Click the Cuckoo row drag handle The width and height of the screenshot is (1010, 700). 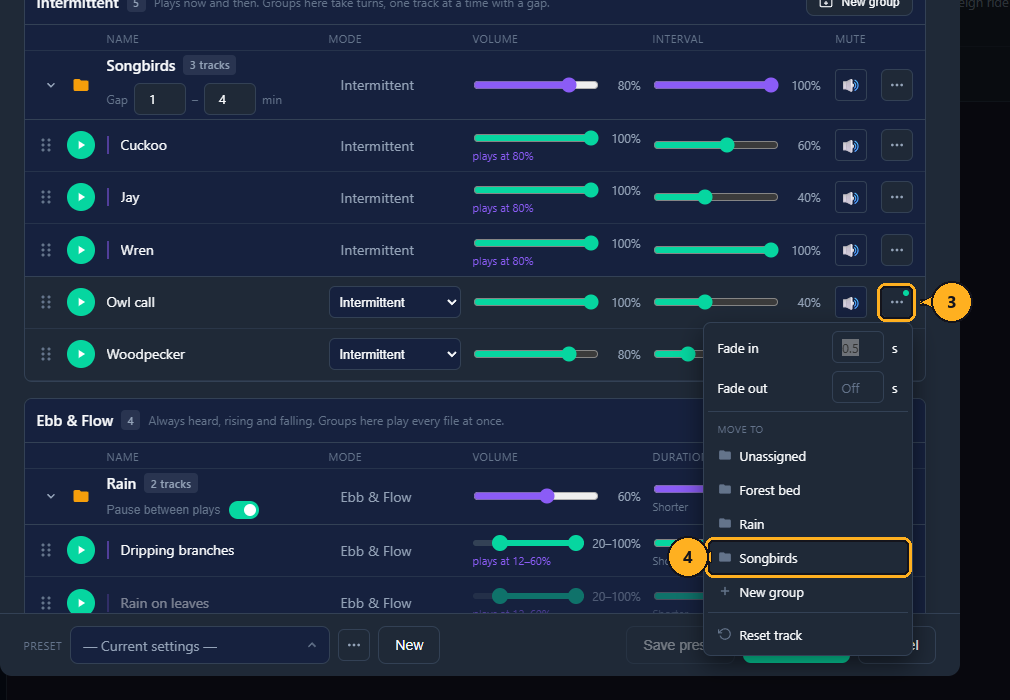46,145
